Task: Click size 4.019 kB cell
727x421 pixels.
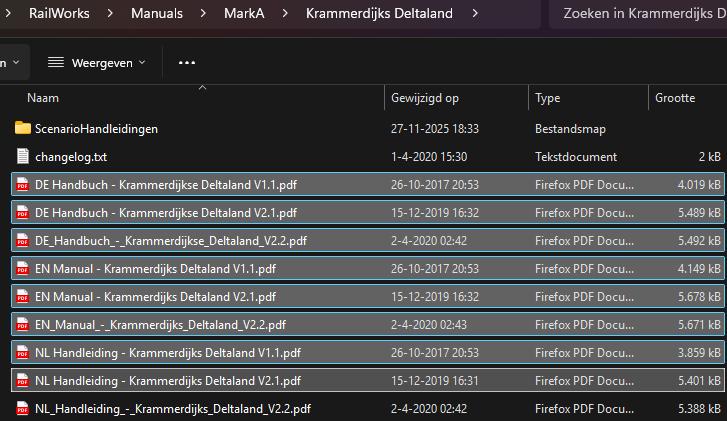Action: click(699, 185)
